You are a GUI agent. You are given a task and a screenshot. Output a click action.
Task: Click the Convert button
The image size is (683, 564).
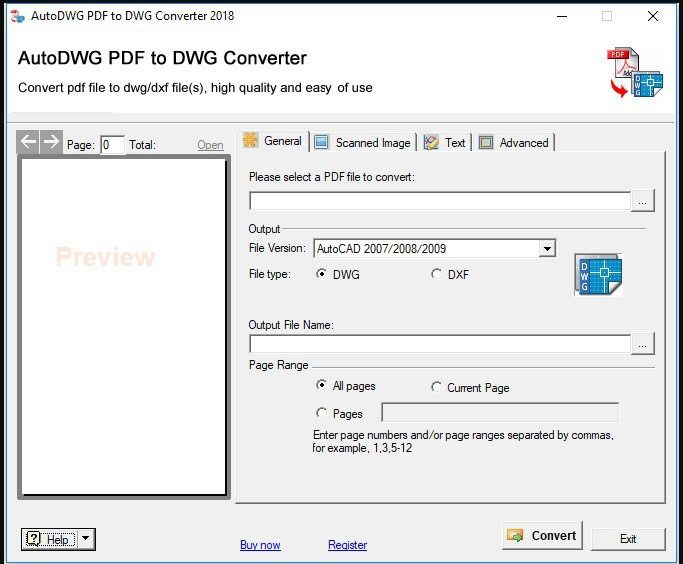[x=542, y=535]
